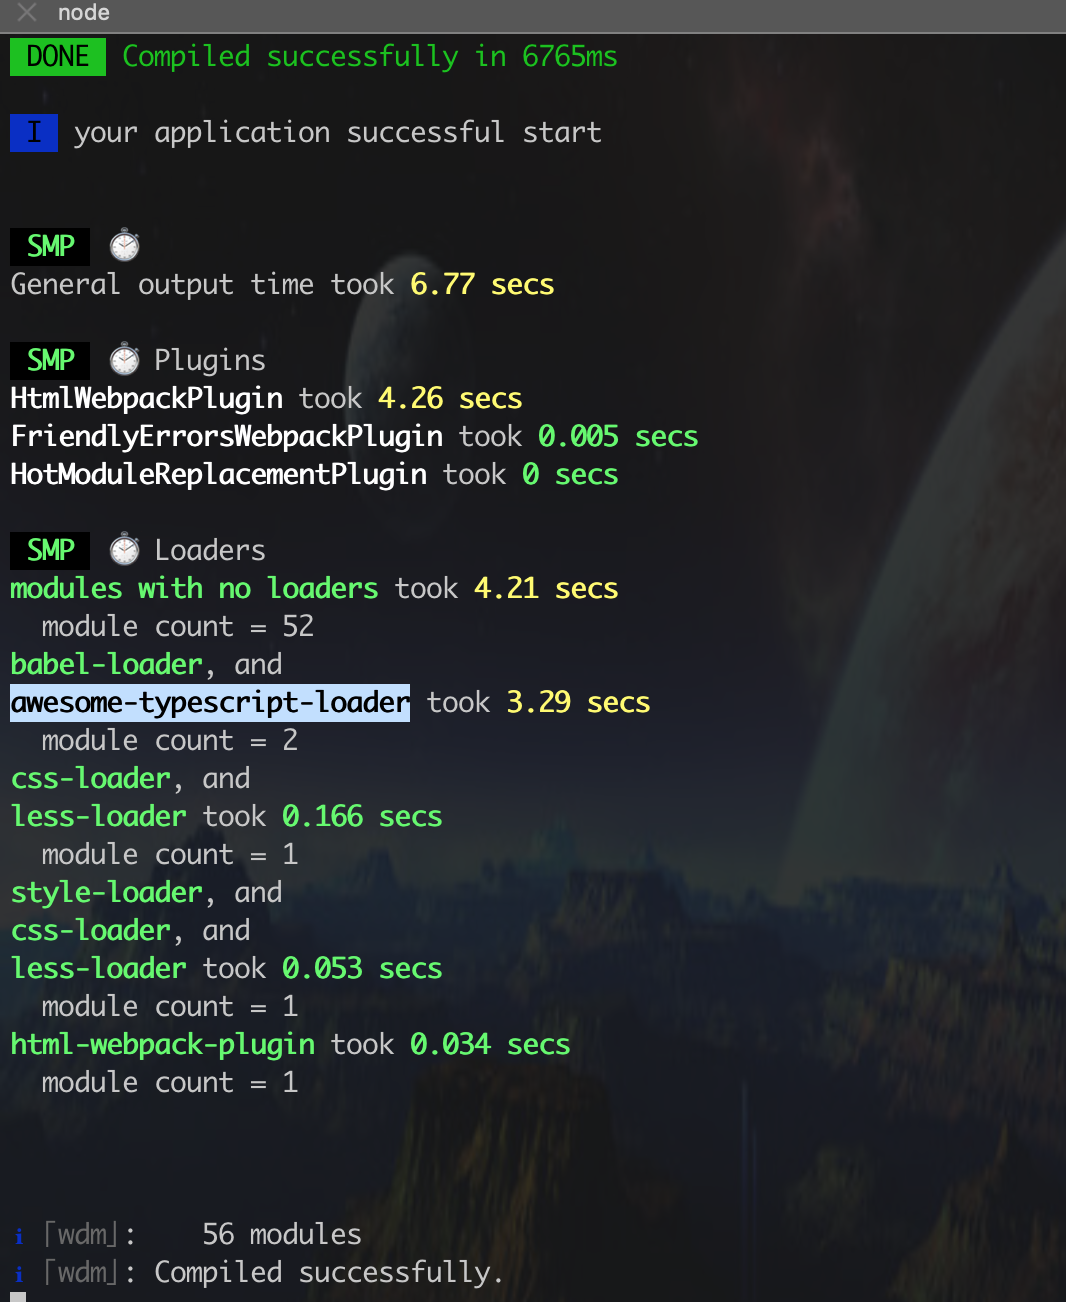Click the stopwatch icon beside Plugins
Screen dimensions: 1066x1302
pyautogui.click(x=124, y=360)
